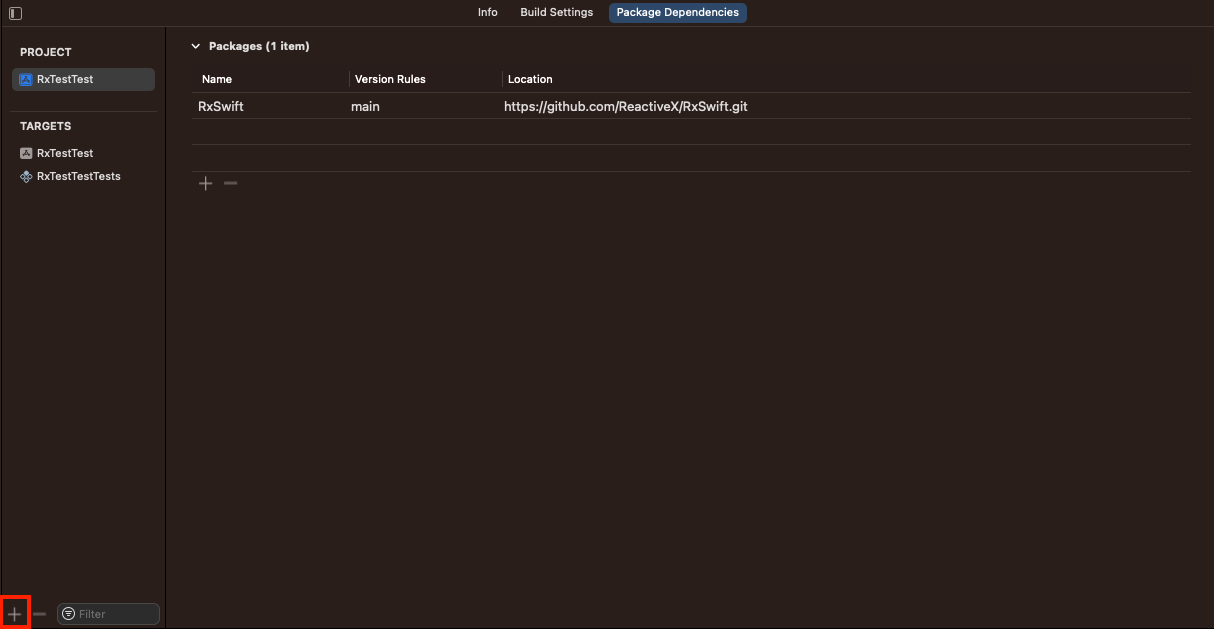
Task: Click the Name column header
Action: pyautogui.click(x=217, y=79)
